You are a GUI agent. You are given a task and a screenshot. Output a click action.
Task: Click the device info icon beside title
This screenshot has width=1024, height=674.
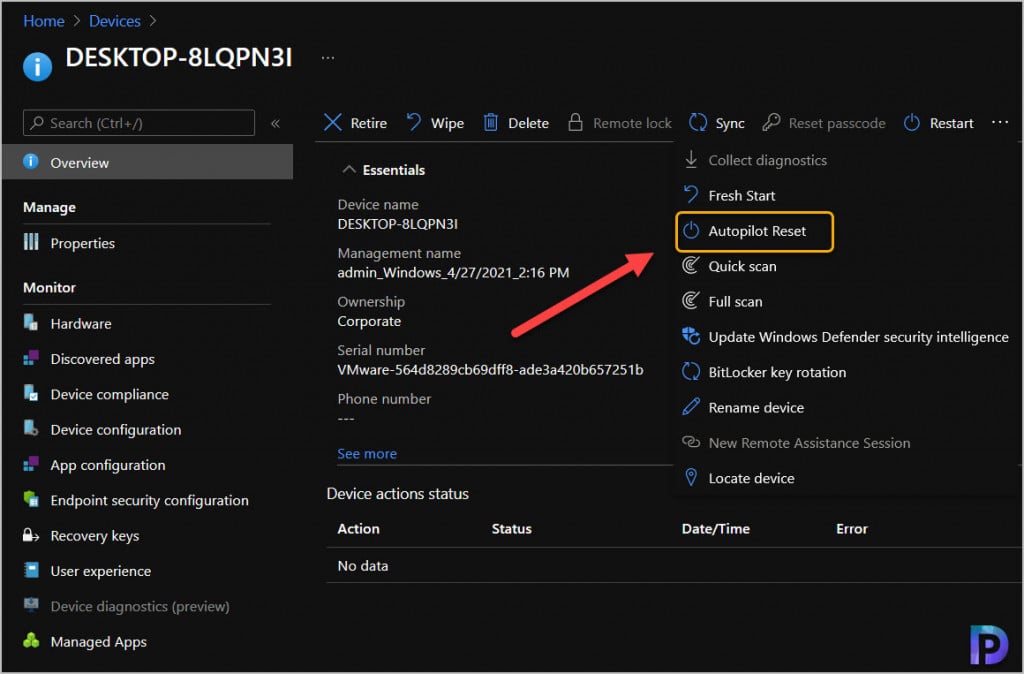pyautogui.click(x=37, y=66)
